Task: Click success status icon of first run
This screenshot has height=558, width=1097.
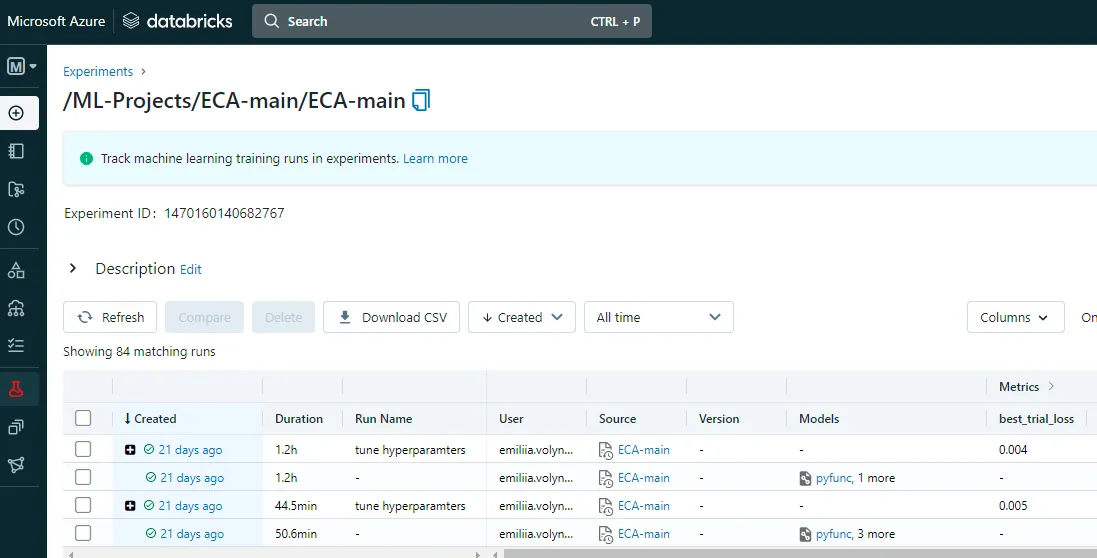Action: pos(148,450)
